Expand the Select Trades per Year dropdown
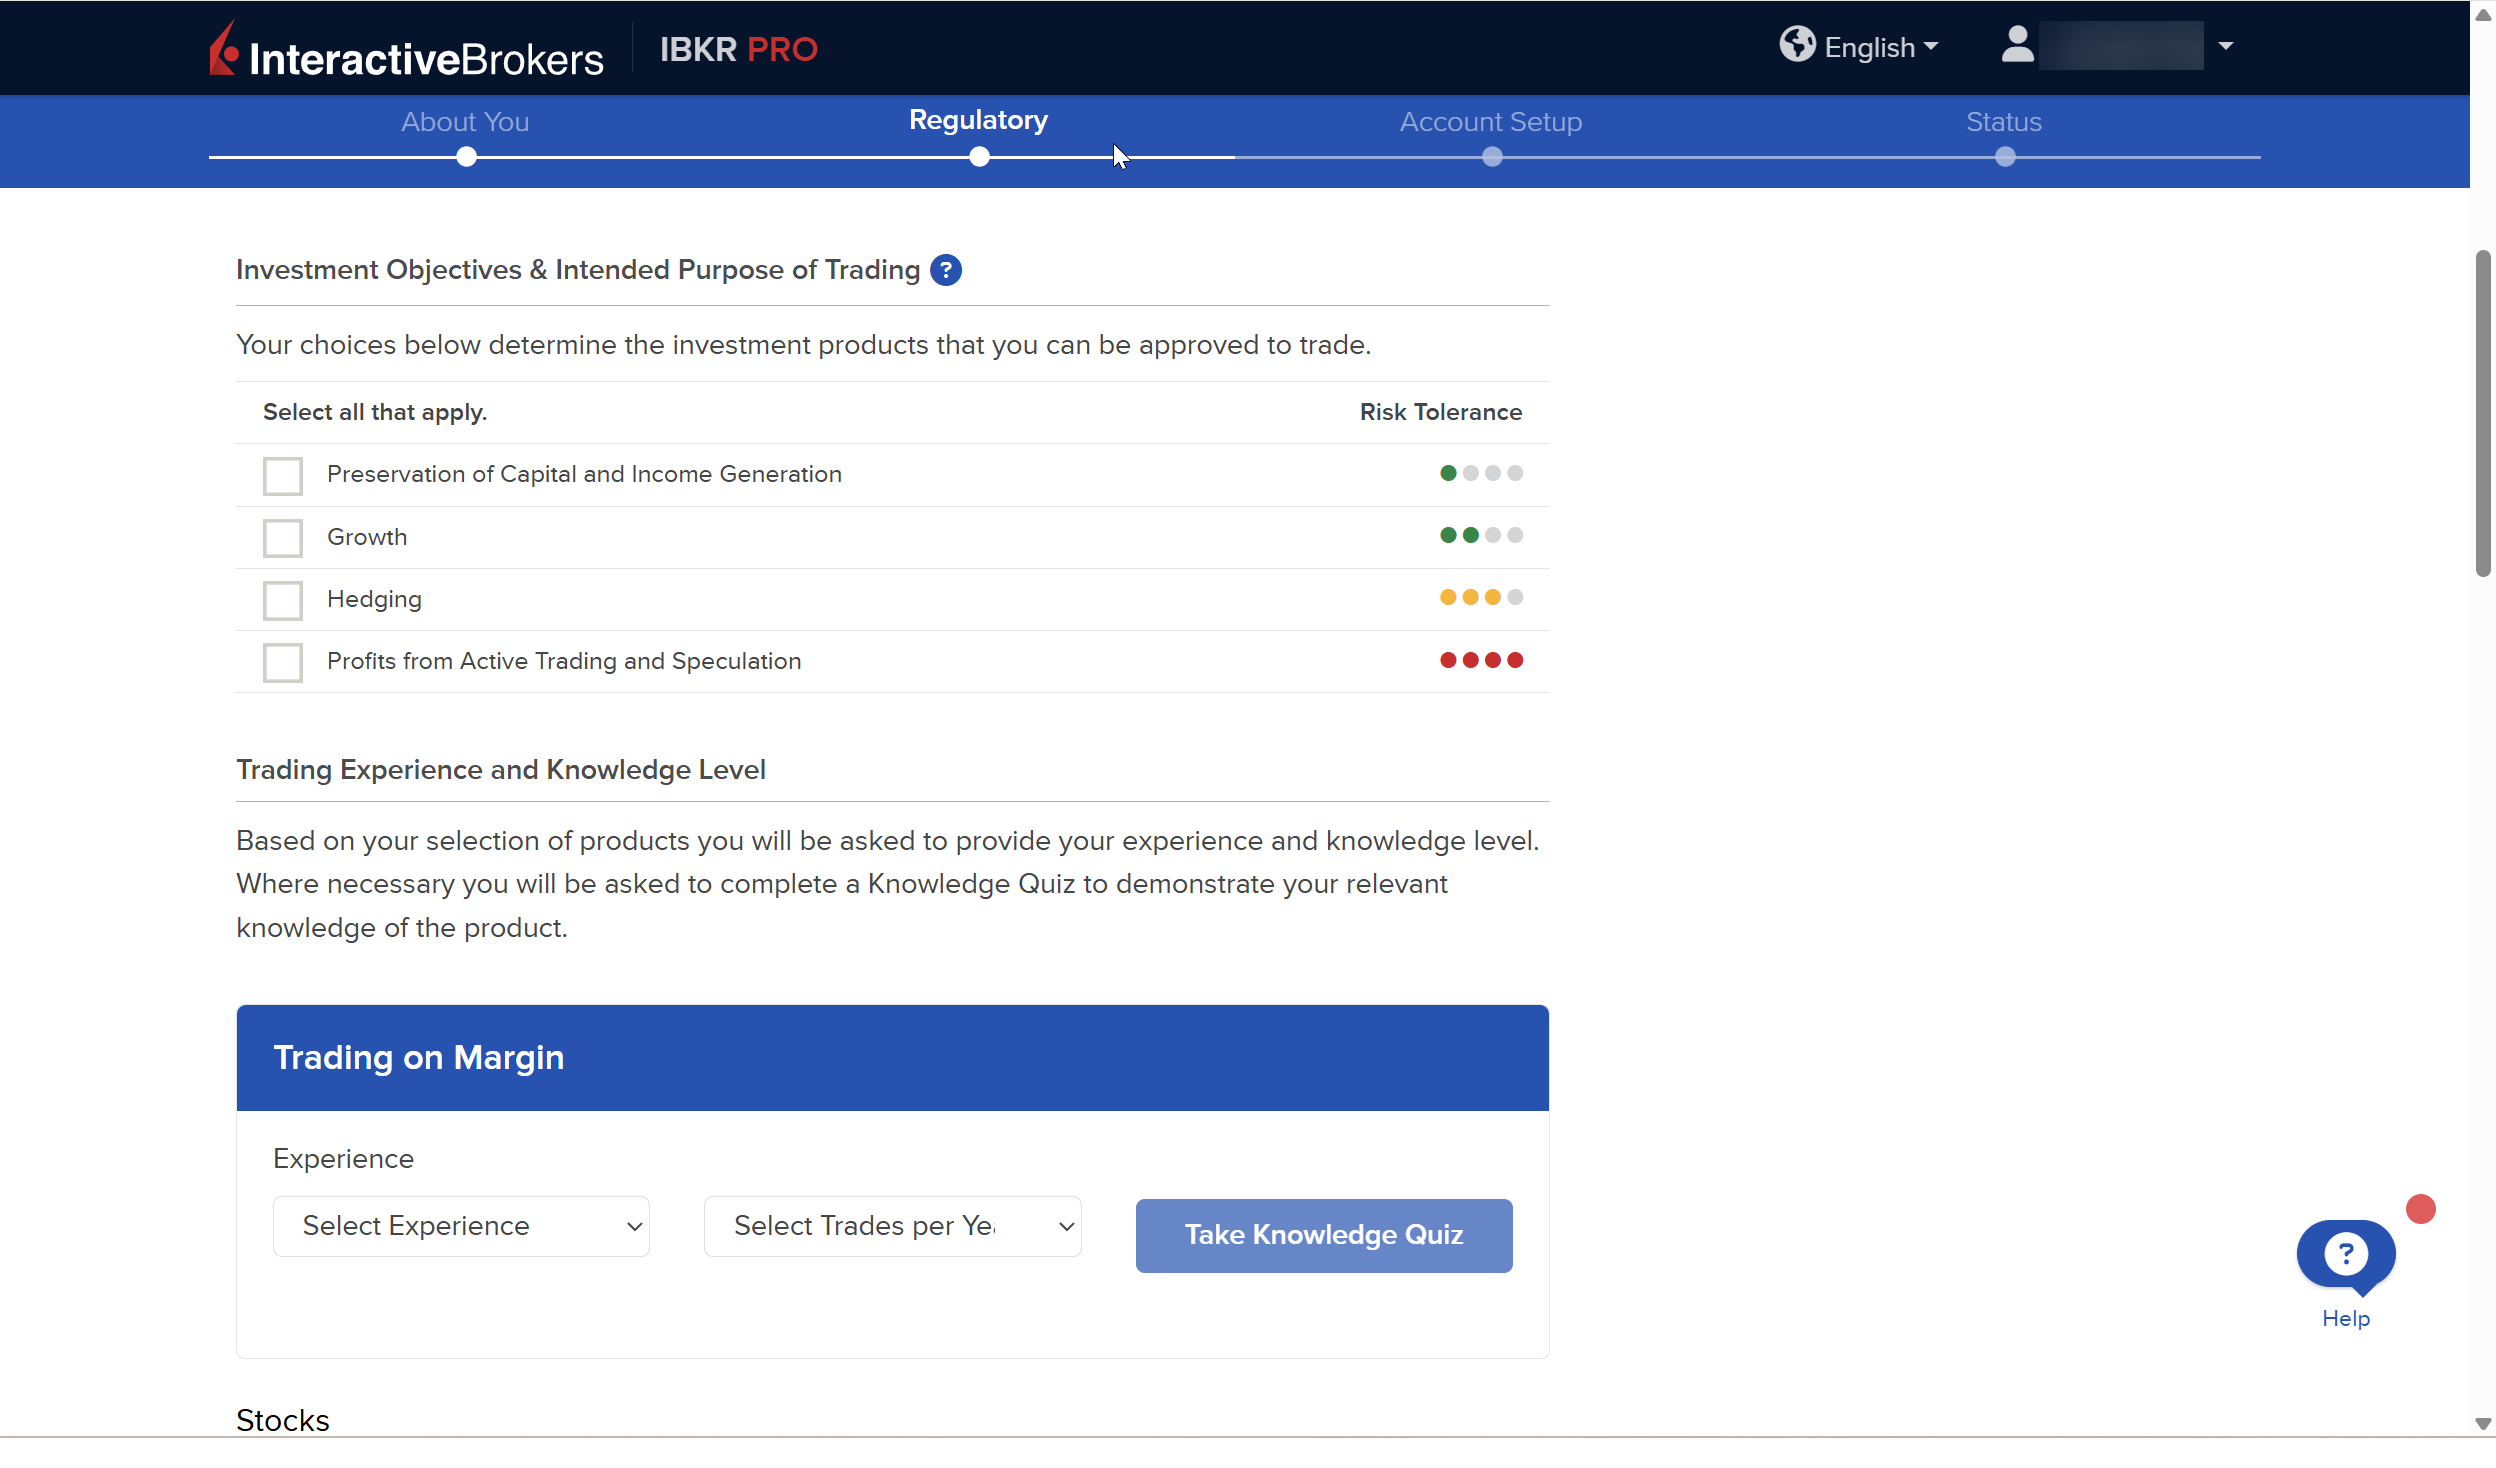2496x1468 pixels. [x=892, y=1226]
